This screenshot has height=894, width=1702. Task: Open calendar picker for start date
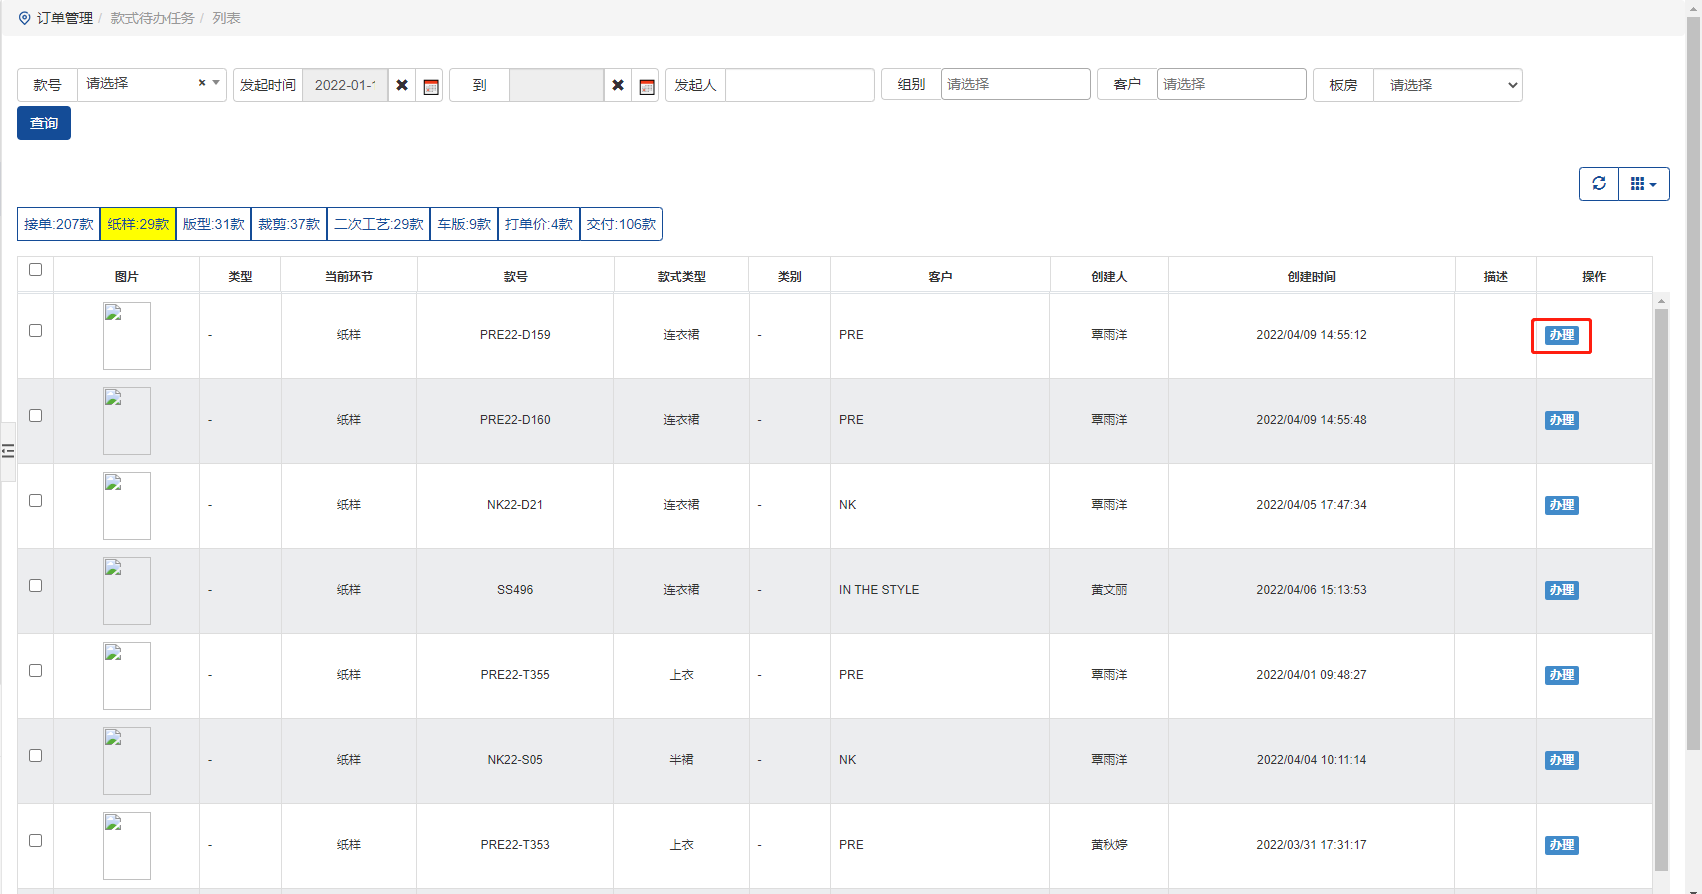coord(431,86)
